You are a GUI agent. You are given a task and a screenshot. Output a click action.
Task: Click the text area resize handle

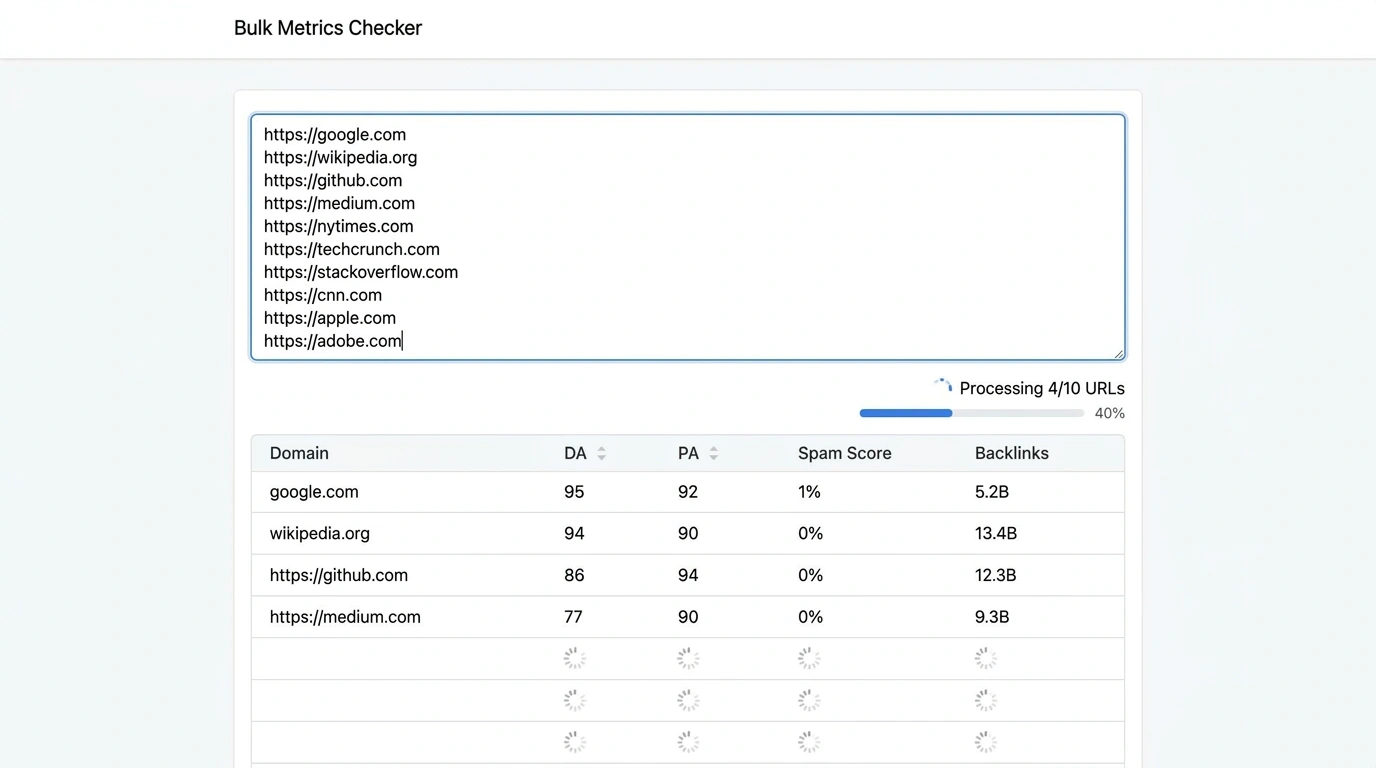1118,353
